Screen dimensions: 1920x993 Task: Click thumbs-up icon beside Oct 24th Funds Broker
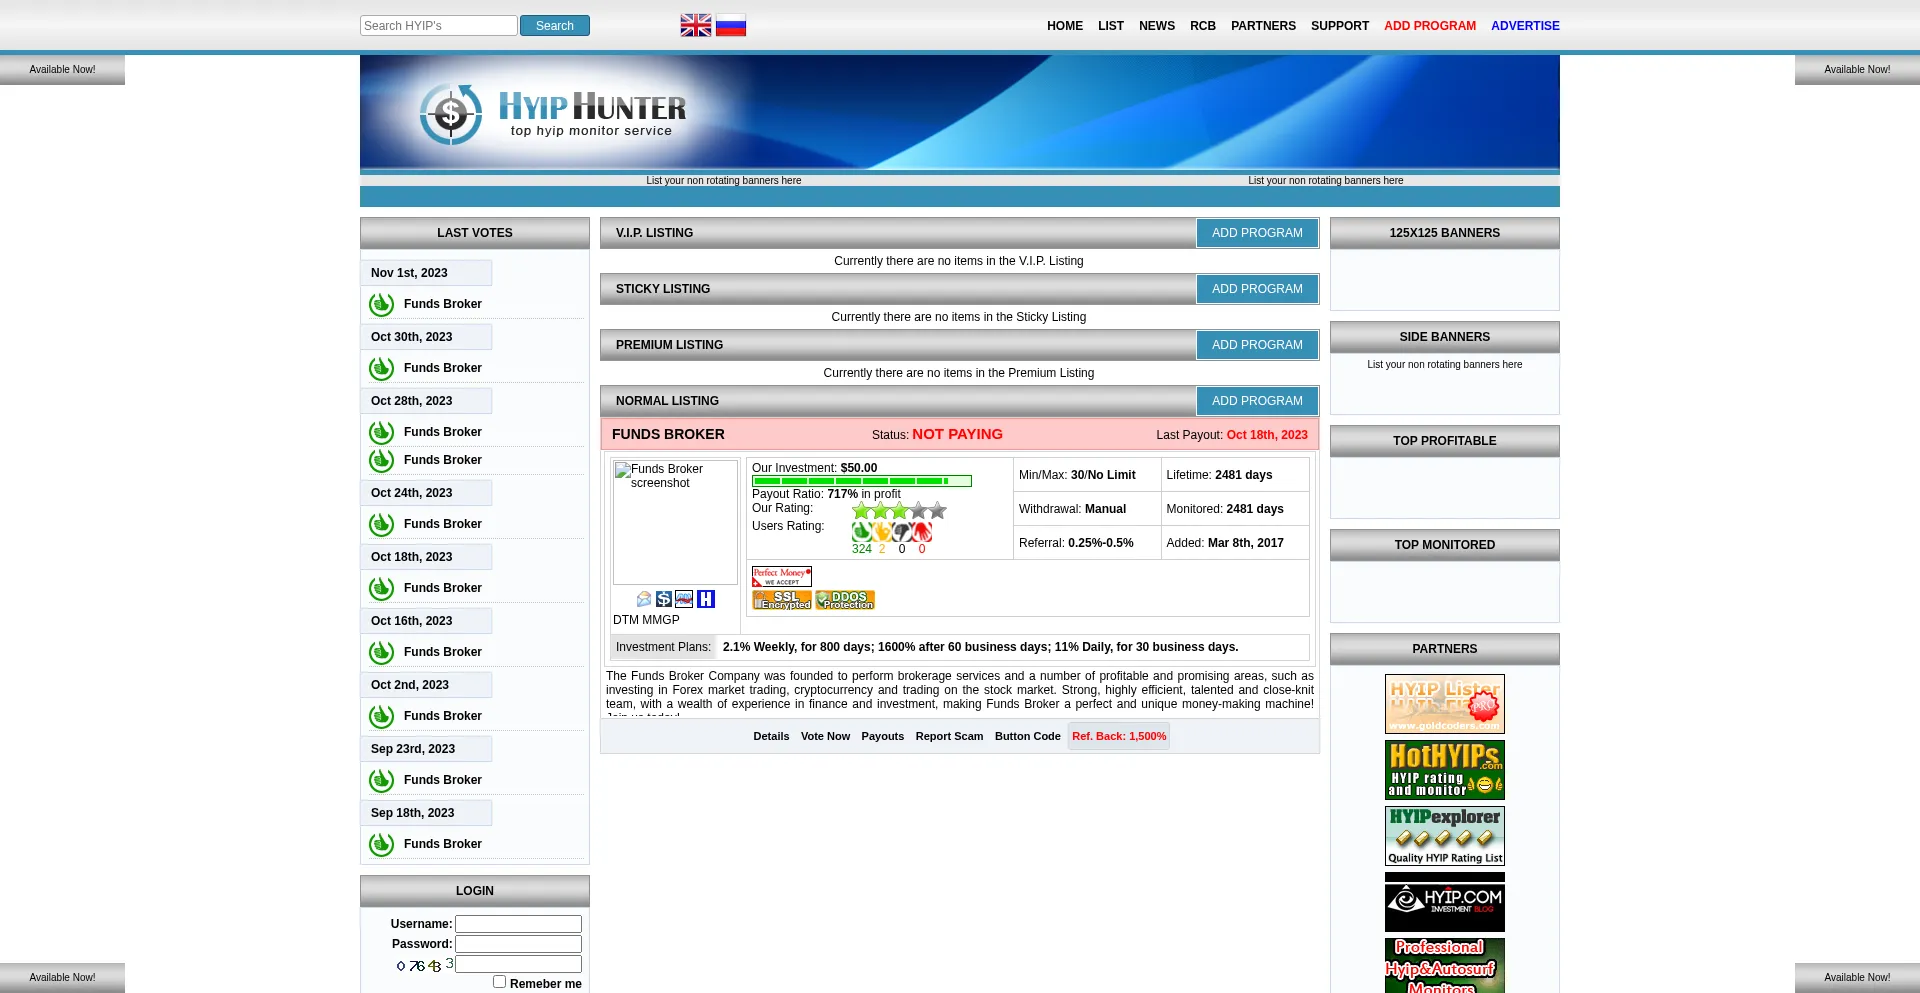pyautogui.click(x=381, y=524)
